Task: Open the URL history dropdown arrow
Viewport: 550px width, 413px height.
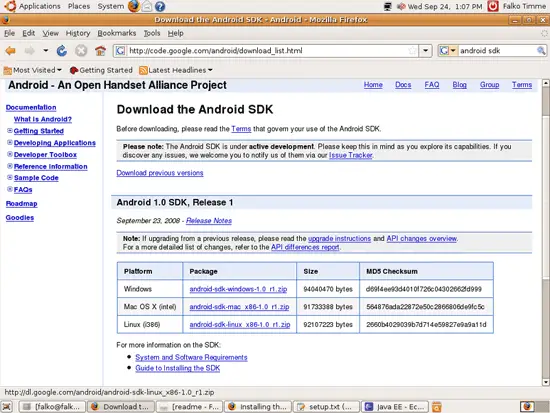Action: [425, 51]
